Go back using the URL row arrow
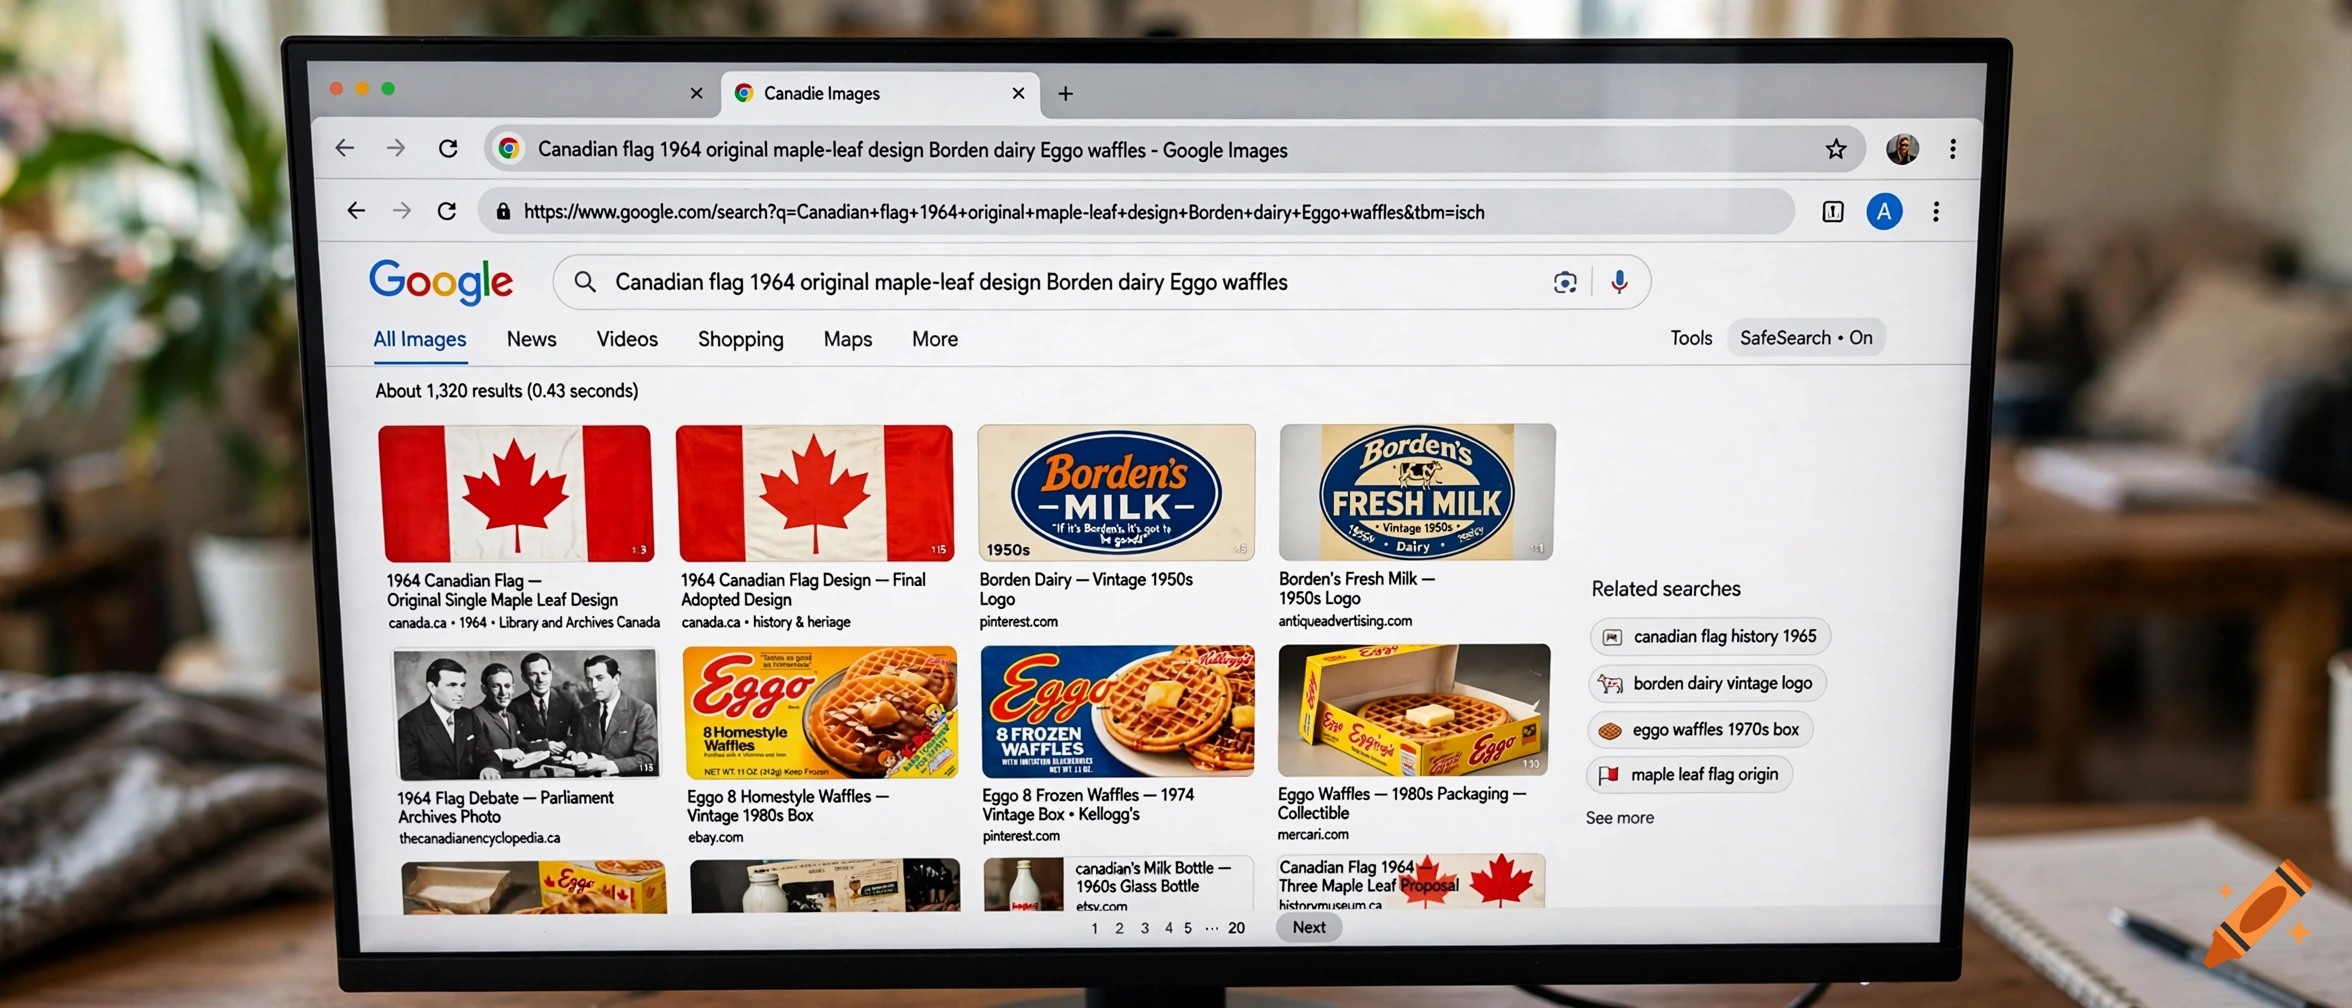 point(356,211)
